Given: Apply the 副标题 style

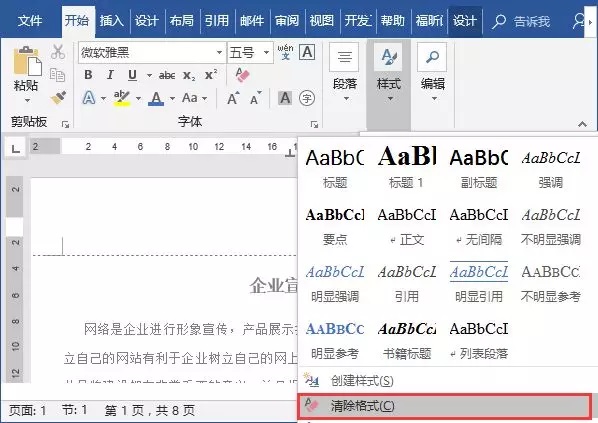Looking at the screenshot, I should pos(479,167).
